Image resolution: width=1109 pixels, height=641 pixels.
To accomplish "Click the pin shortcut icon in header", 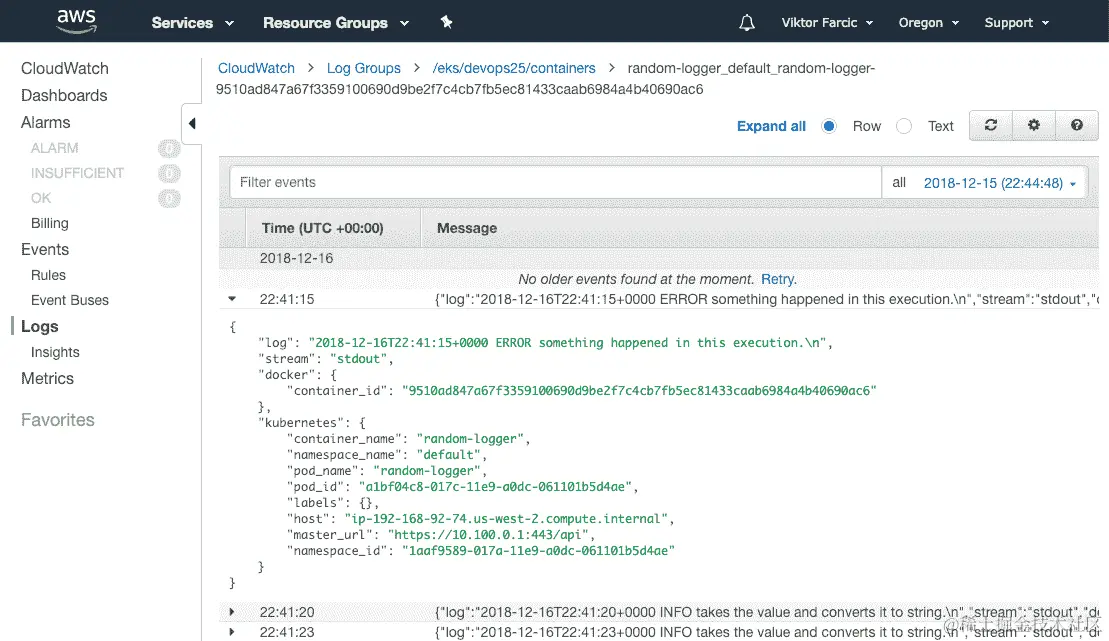I will click(x=446, y=22).
